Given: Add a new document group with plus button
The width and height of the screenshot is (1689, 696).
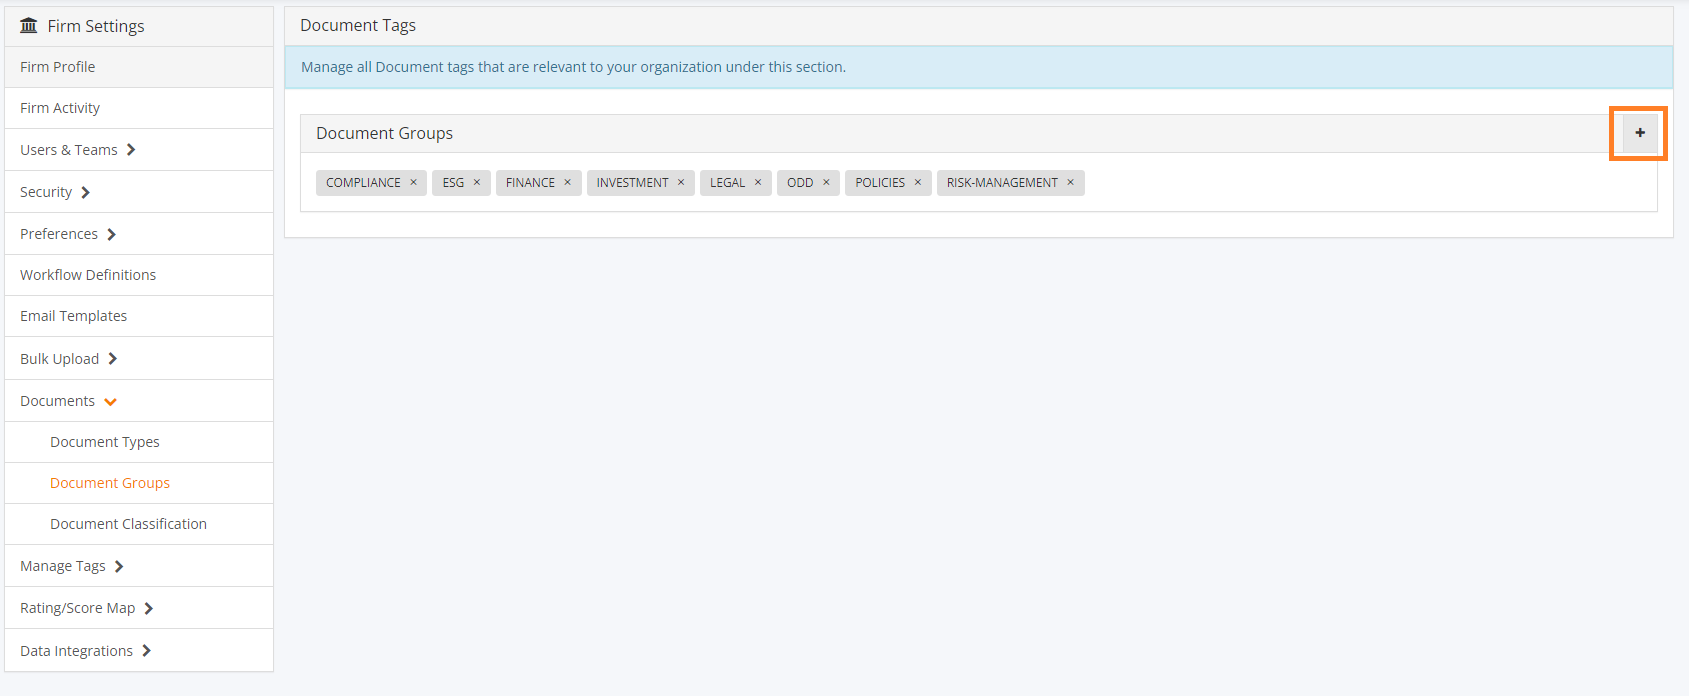Looking at the screenshot, I should pos(1640,133).
